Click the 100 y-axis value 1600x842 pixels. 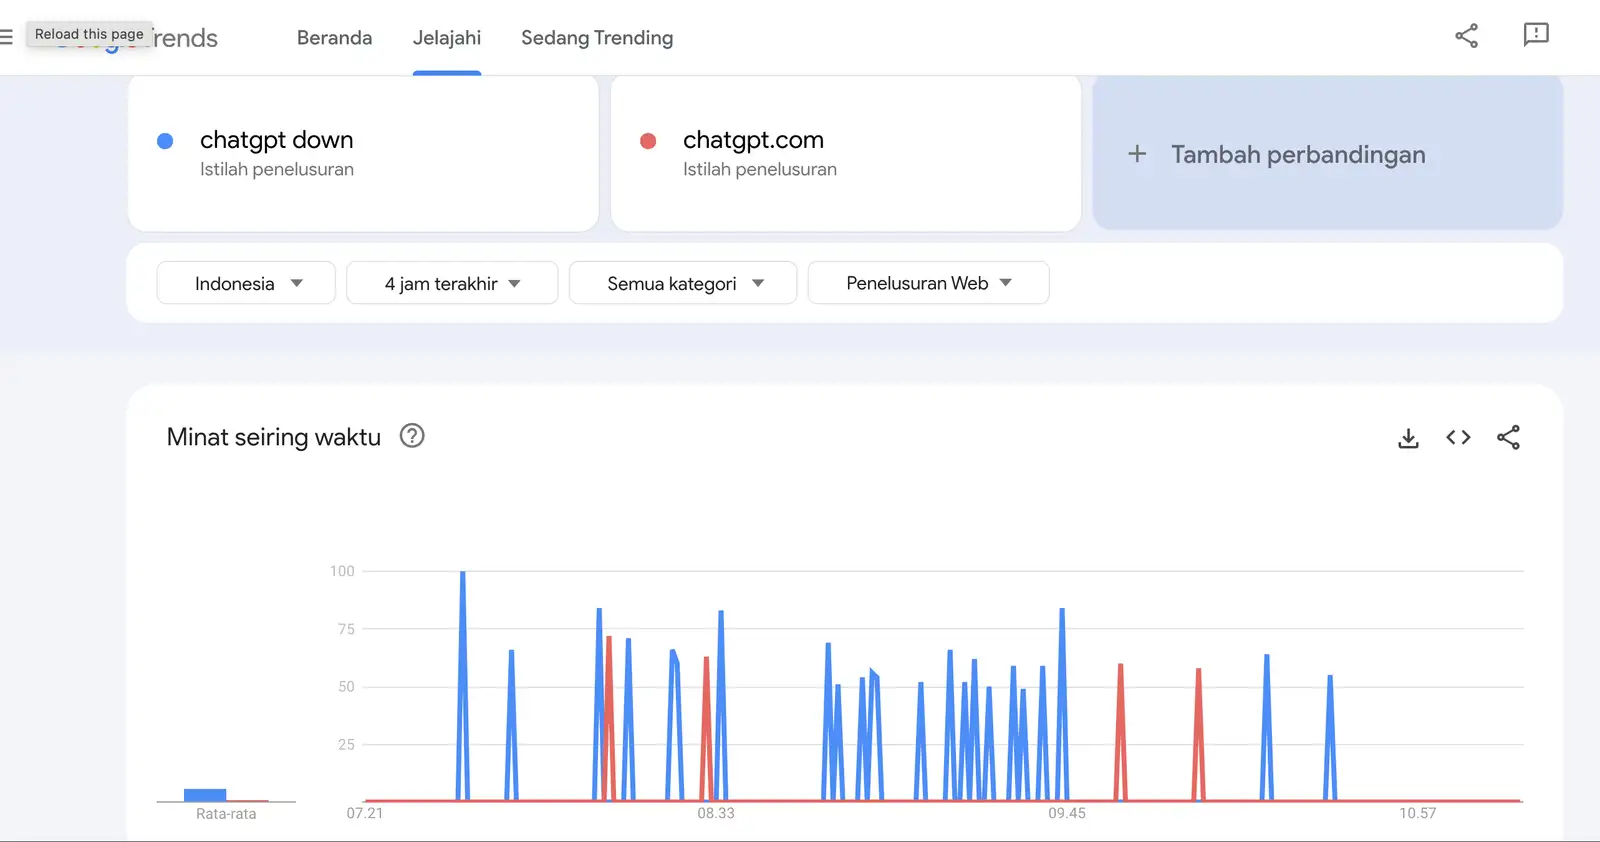pos(342,571)
